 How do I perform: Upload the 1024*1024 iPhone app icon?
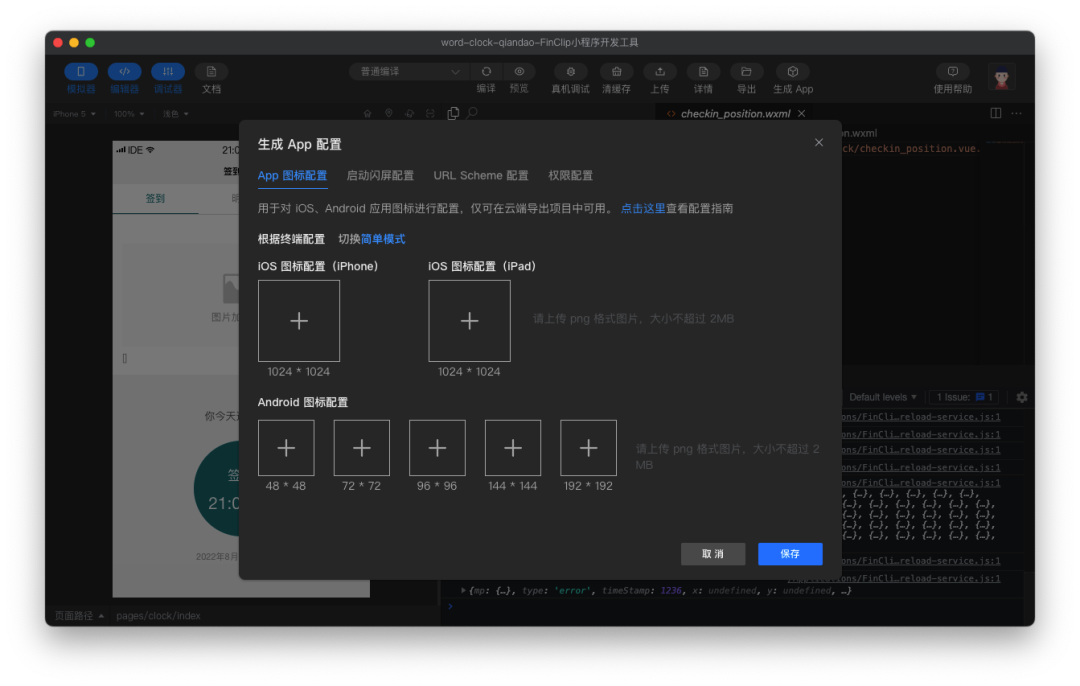299,320
